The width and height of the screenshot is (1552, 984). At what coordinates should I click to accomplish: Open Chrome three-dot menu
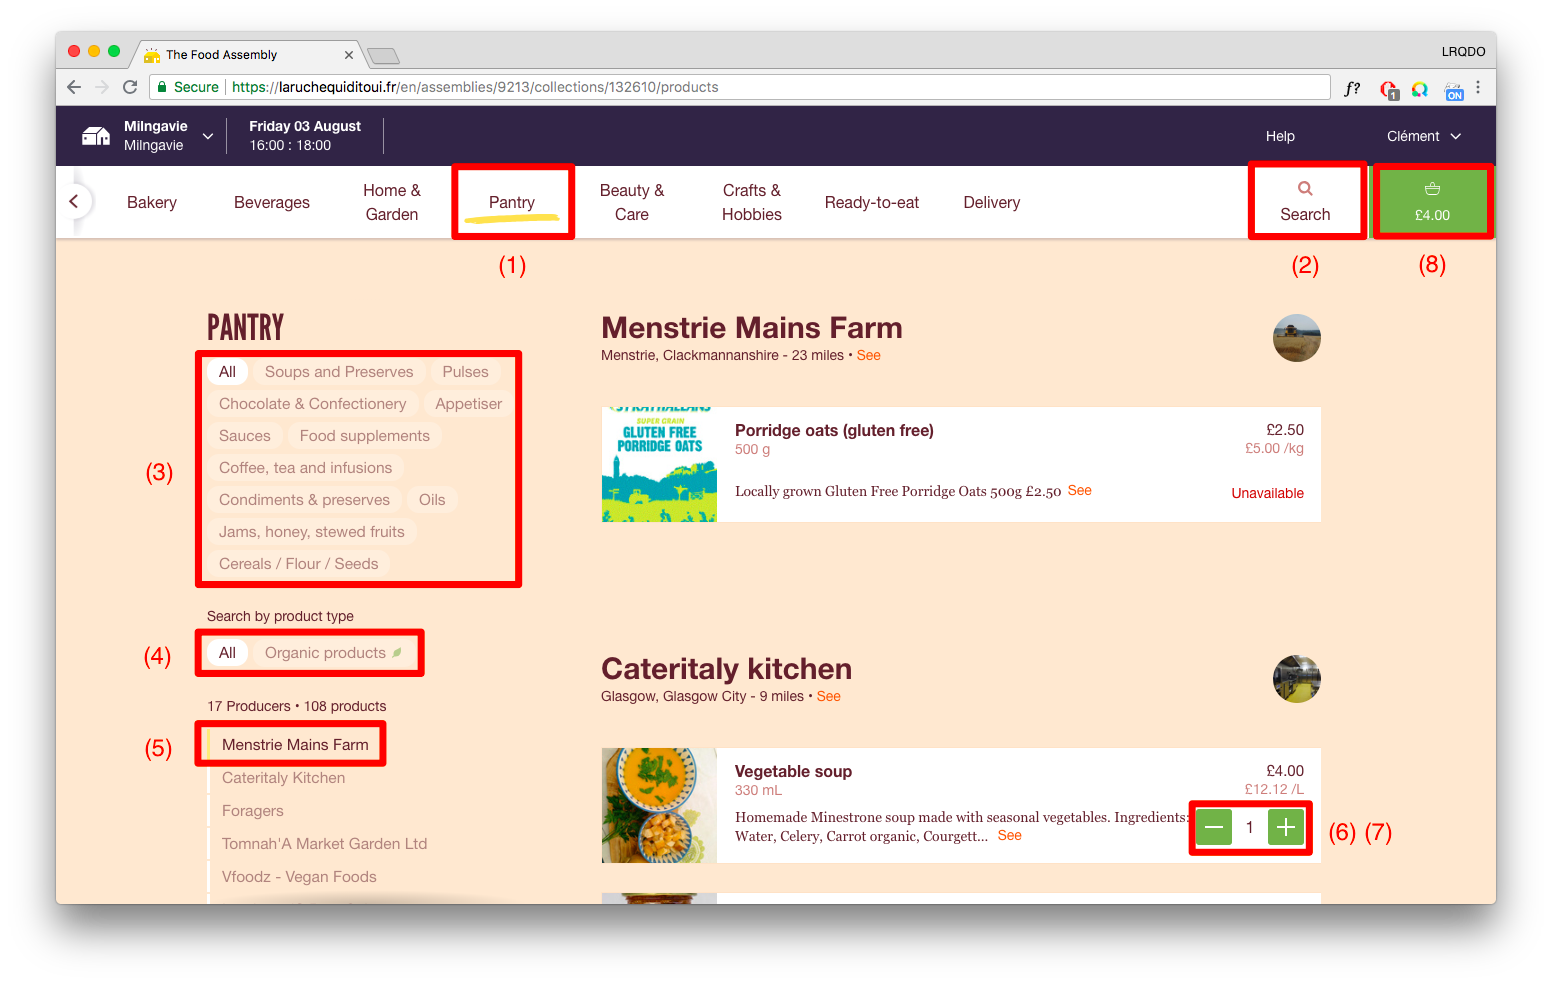(1479, 87)
